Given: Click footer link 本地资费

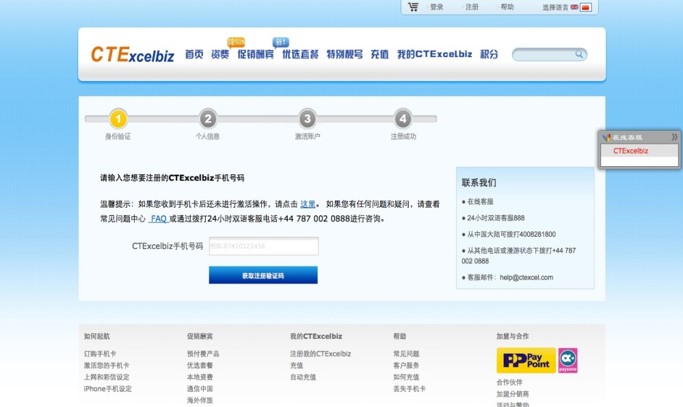Looking at the screenshot, I should [200, 377].
